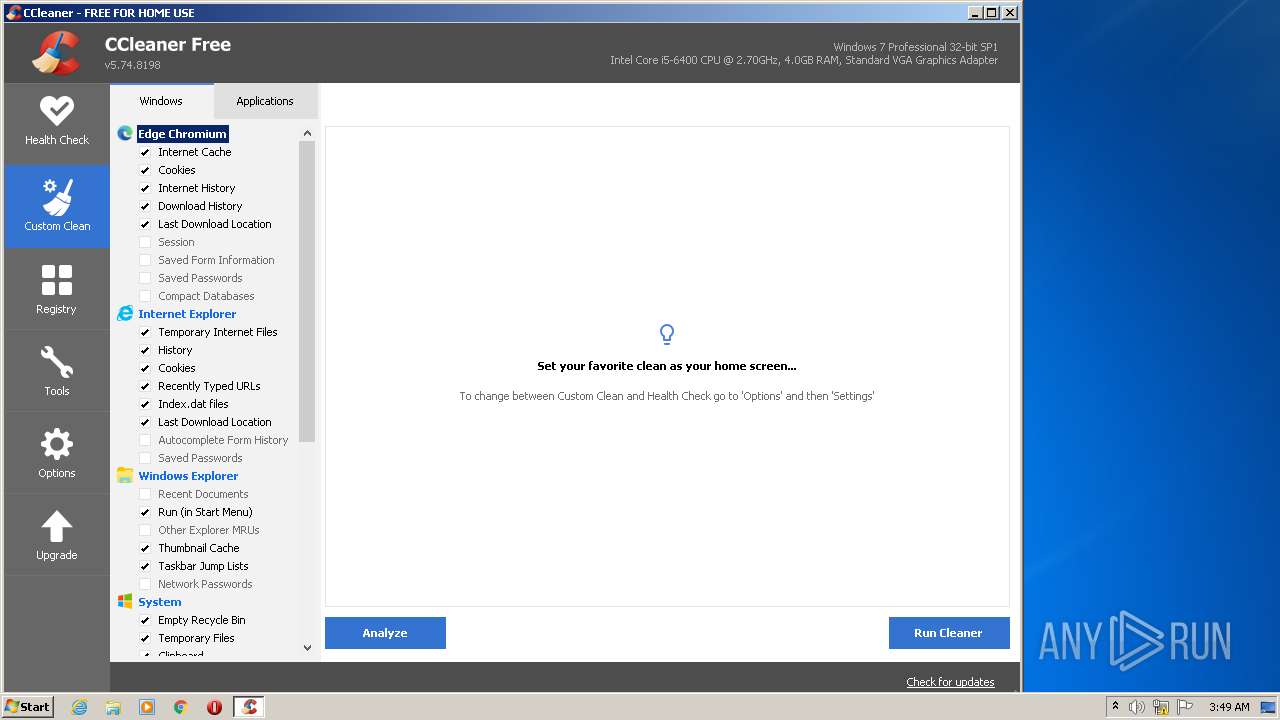Click the v5.74.8198 version text
1280x720 pixels.
point(133,65)
